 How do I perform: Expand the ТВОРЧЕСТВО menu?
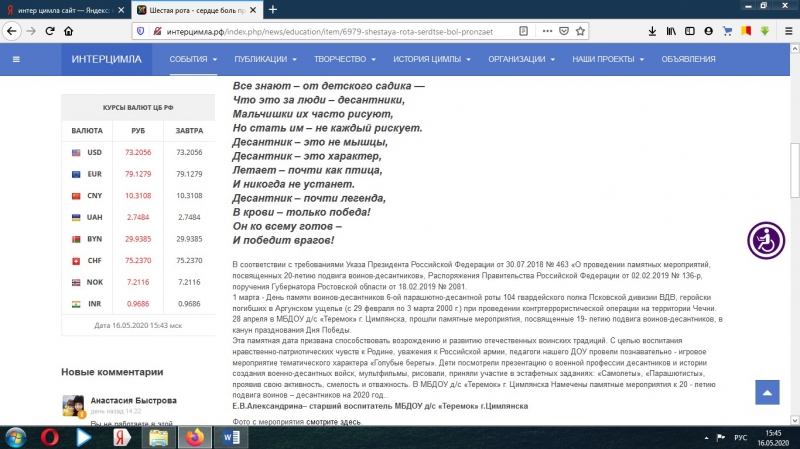click(x=345, y=59)
